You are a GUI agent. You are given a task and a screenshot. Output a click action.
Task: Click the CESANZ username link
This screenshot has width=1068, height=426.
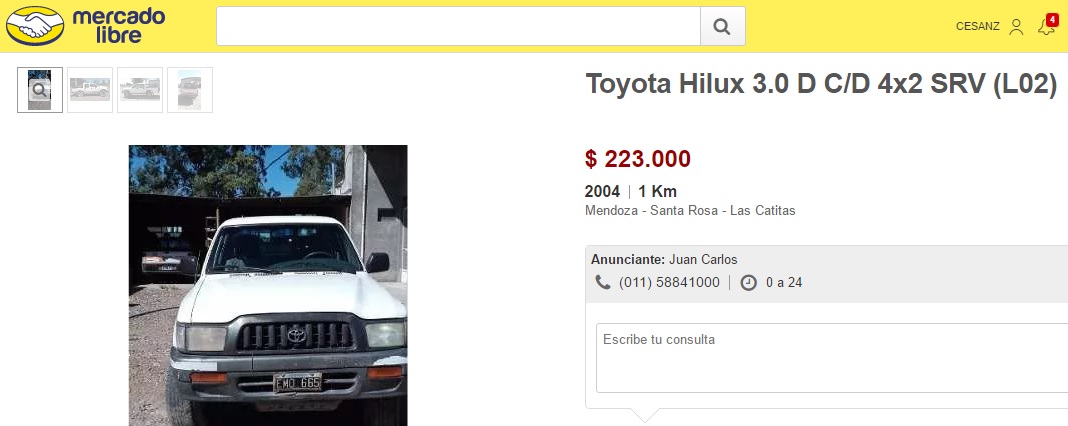[x=977, y=27]
